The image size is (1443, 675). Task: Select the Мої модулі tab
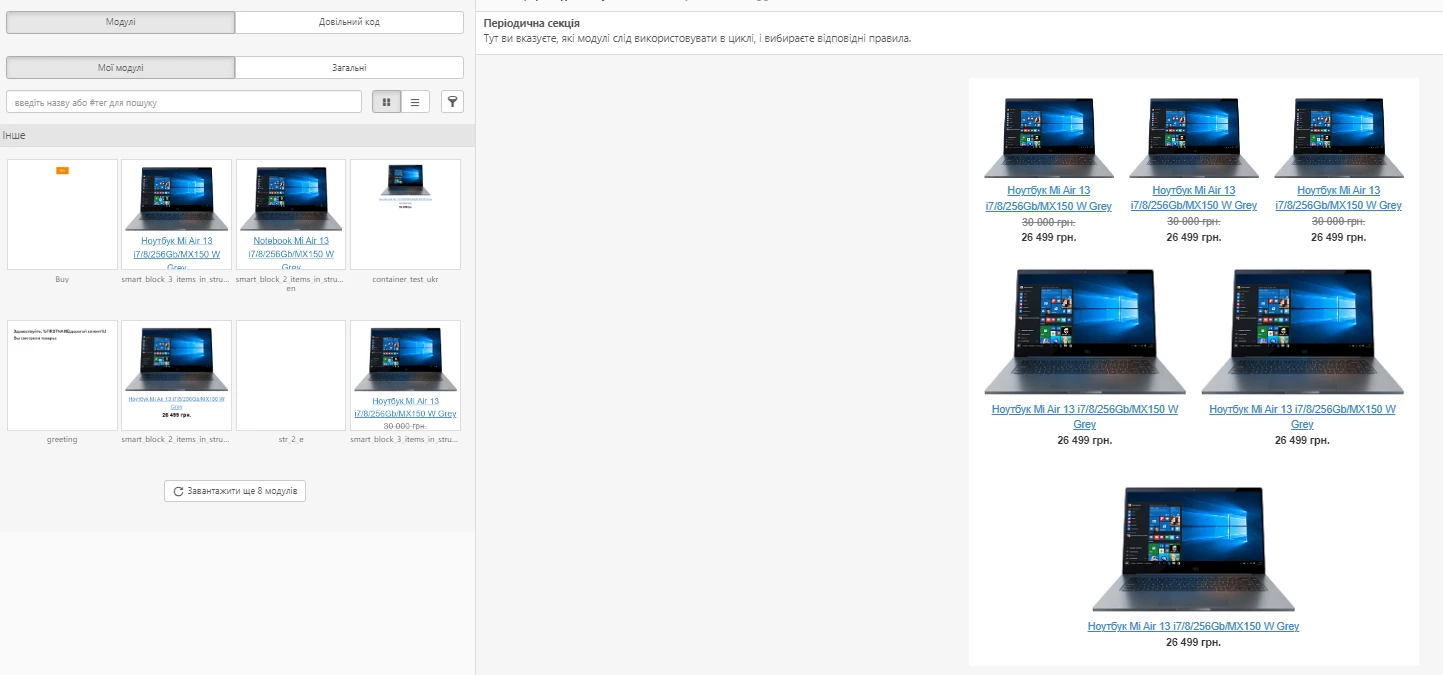[x=120, y=68]
